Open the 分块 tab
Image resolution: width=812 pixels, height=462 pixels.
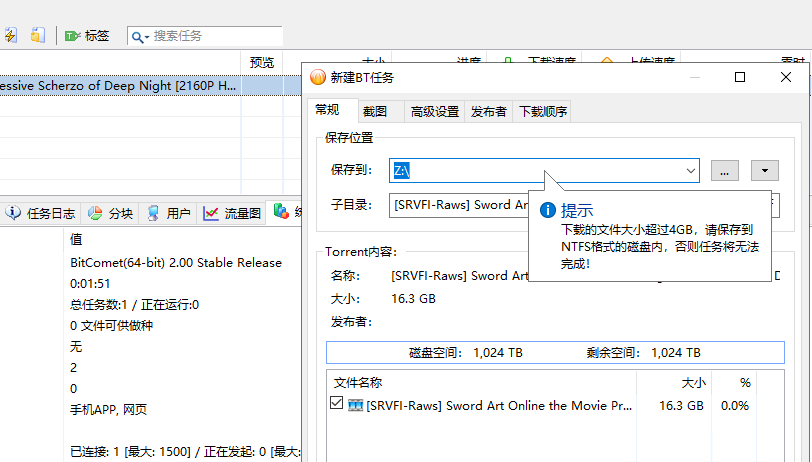point(110,213)
